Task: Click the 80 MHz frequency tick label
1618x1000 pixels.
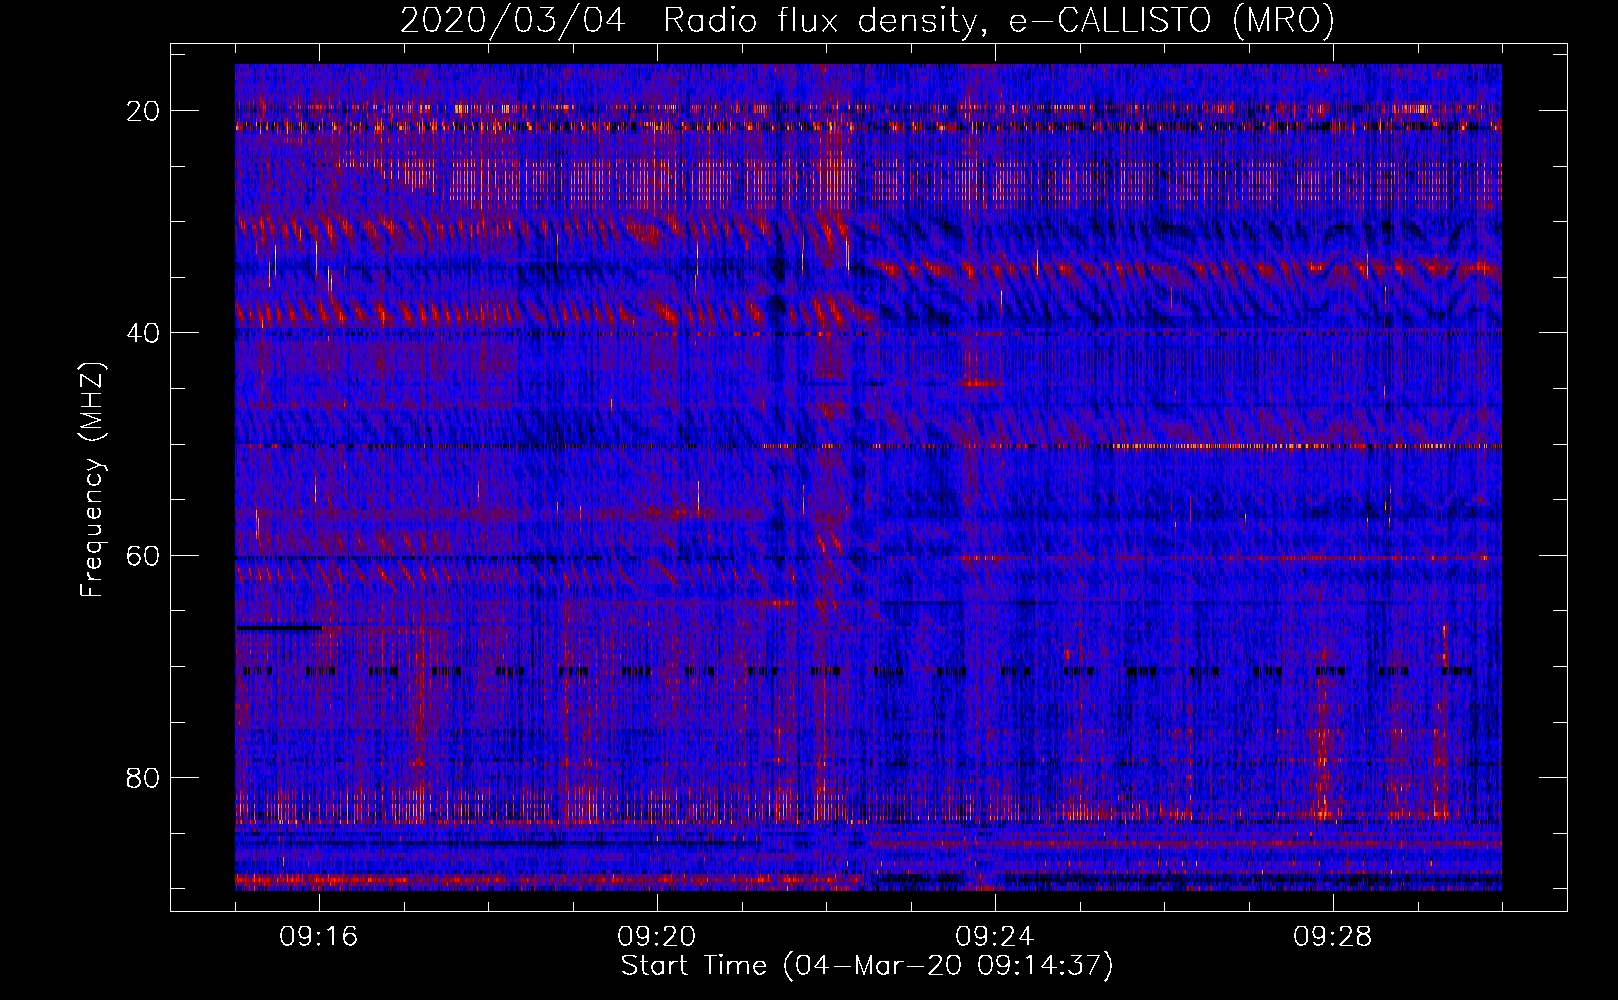Action: coord(144,778)
